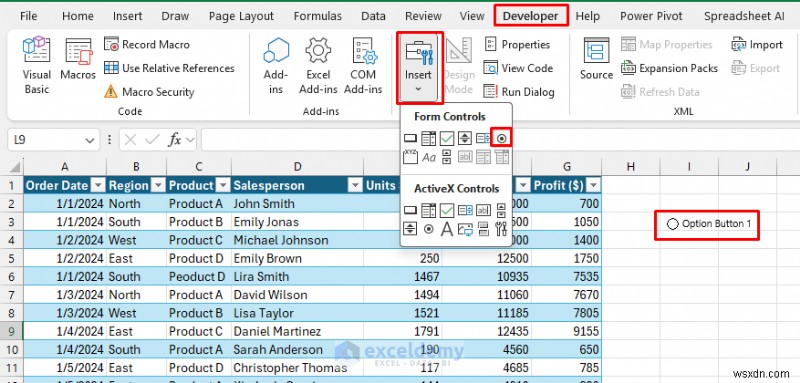Open ActiveX More Controls
Image resolution: width=800 pixels, height=383 pixels.
tap(501, 229)
